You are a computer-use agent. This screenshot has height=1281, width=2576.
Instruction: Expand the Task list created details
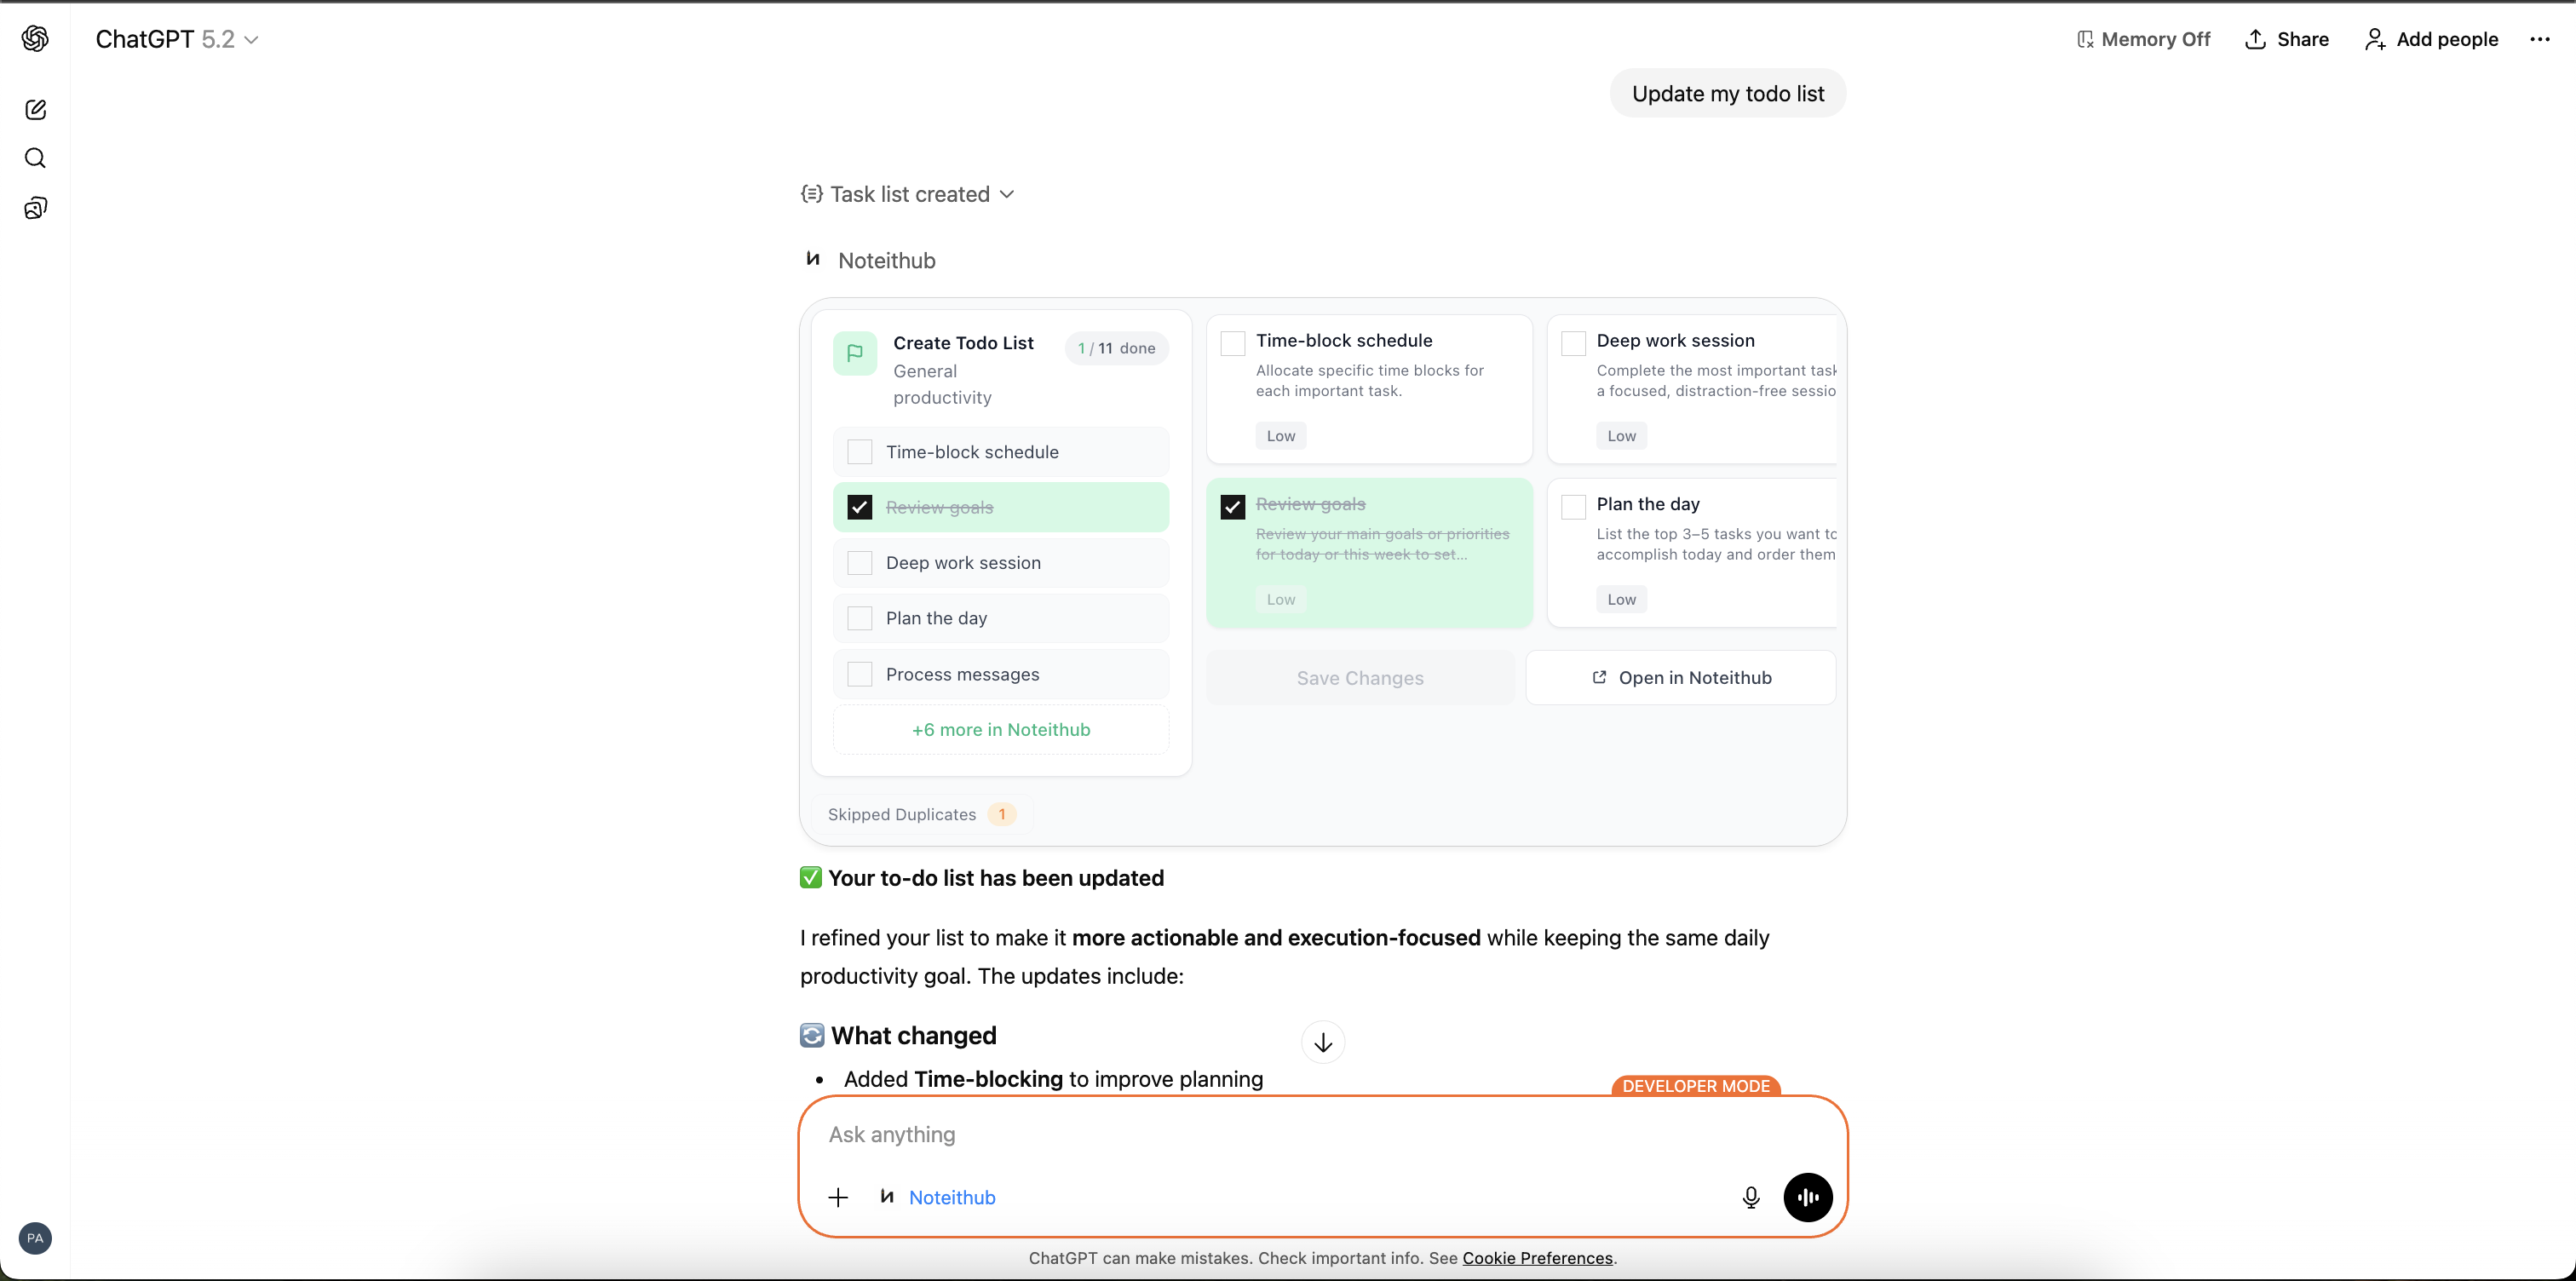(x=908, y=194)
